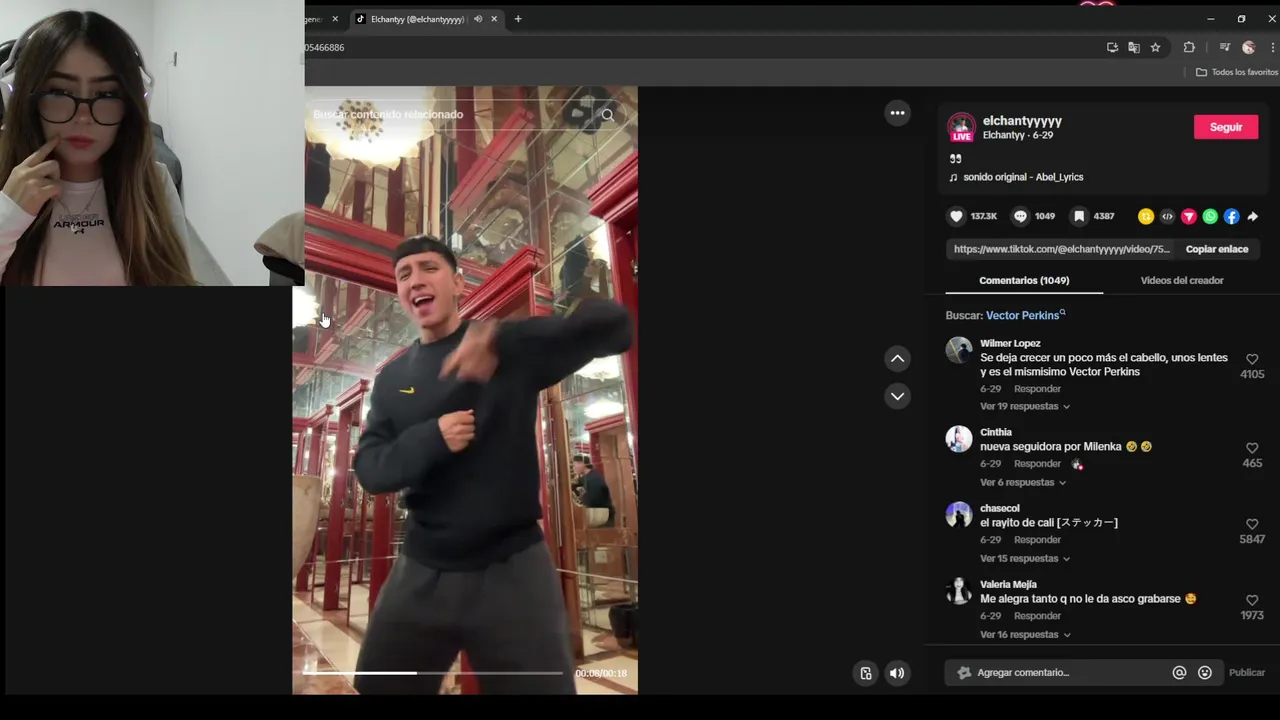
Task: Like Cinthia's comment
Action: coord(1252,448)
